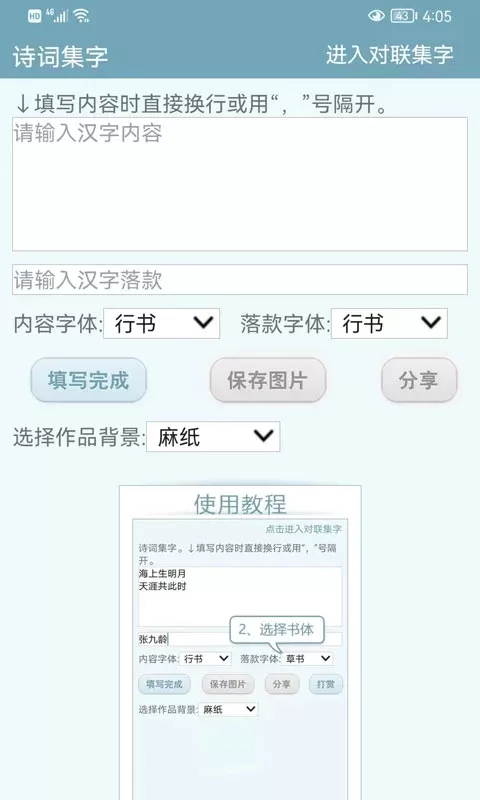Screen dimensions: 480x800
Task: Open the 选择作品背景 麻纸 dropdown
Action: pos(213,437)
